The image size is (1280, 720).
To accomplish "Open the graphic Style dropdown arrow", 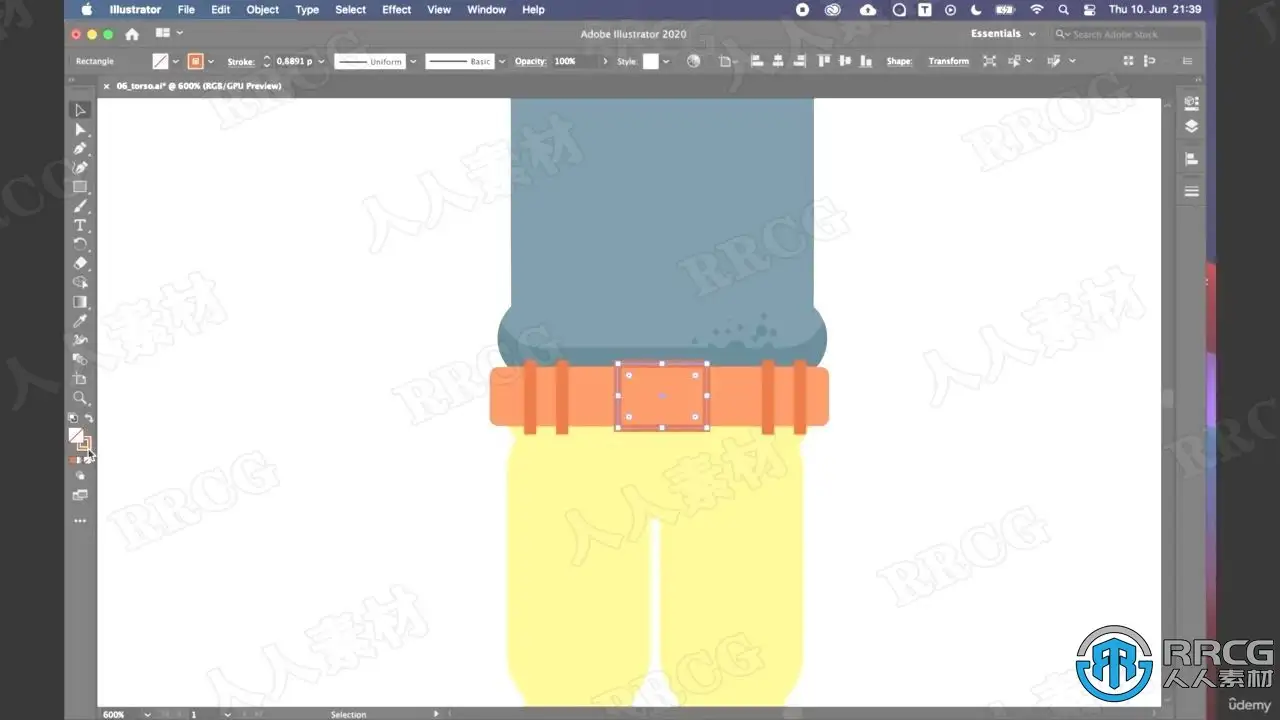I will [x=666, y=61].
